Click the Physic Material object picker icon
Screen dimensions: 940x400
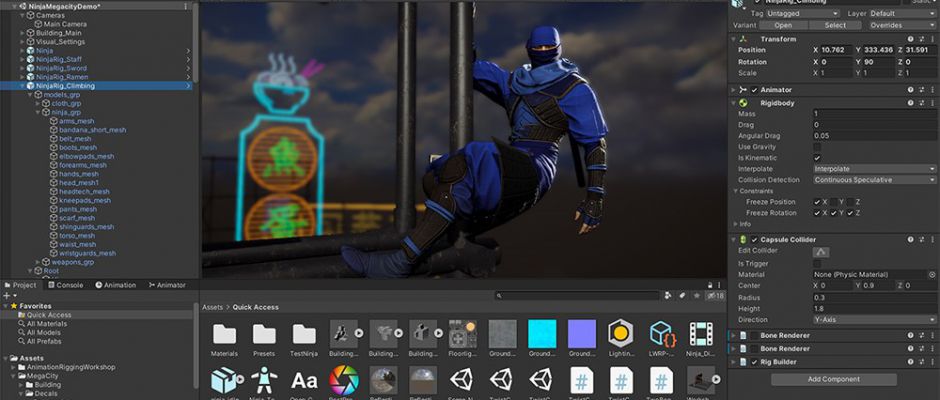931,274
